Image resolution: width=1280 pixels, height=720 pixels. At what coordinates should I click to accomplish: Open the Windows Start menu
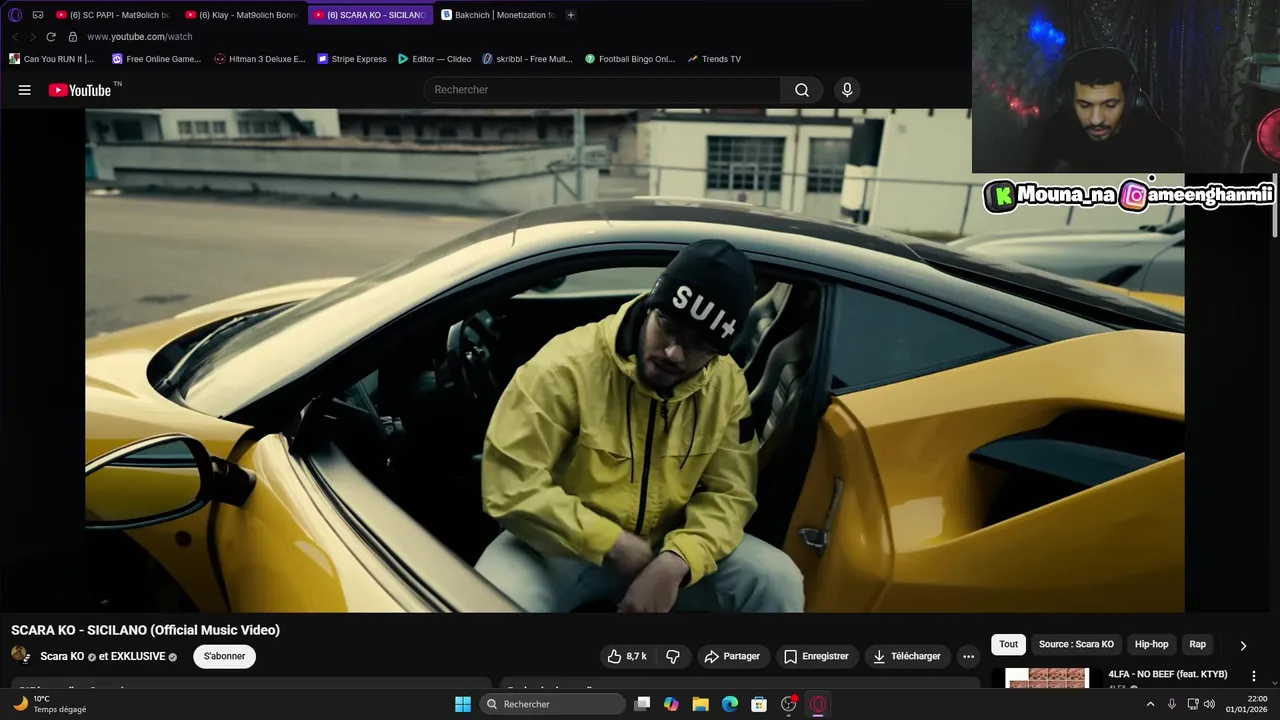click(x=463, y=704)
